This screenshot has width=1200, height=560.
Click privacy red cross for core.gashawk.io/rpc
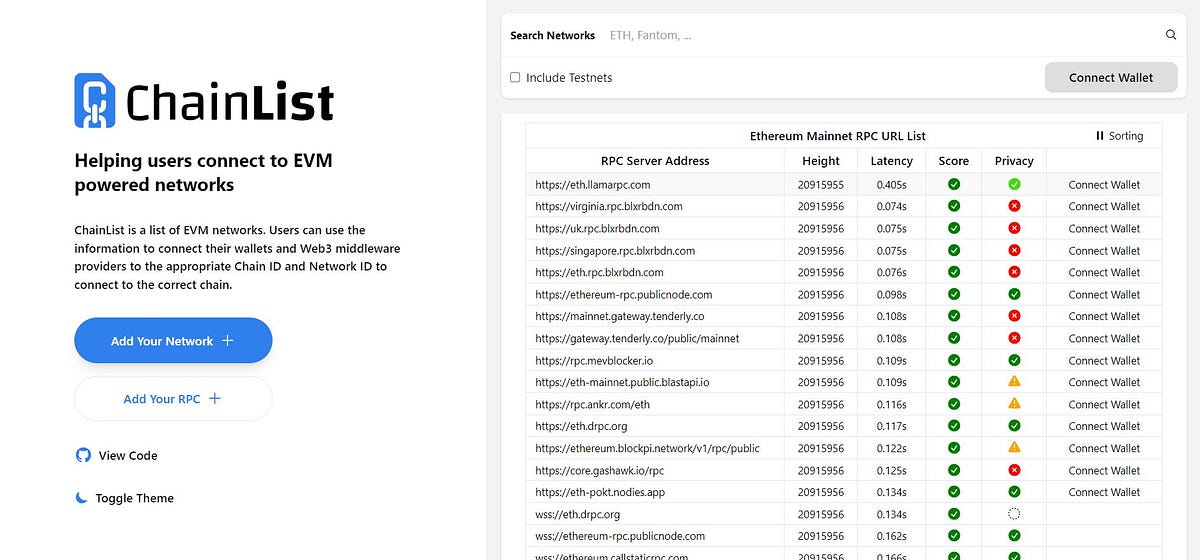coord(1014,470)
